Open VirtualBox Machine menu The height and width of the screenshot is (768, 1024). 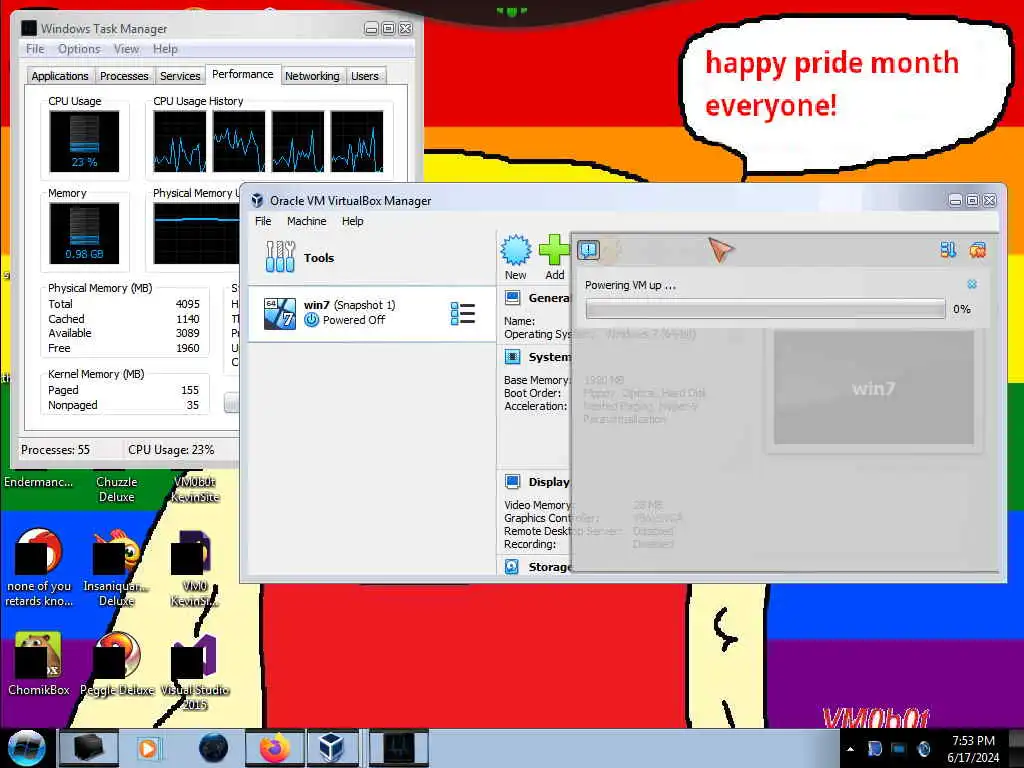click(306, 221)
